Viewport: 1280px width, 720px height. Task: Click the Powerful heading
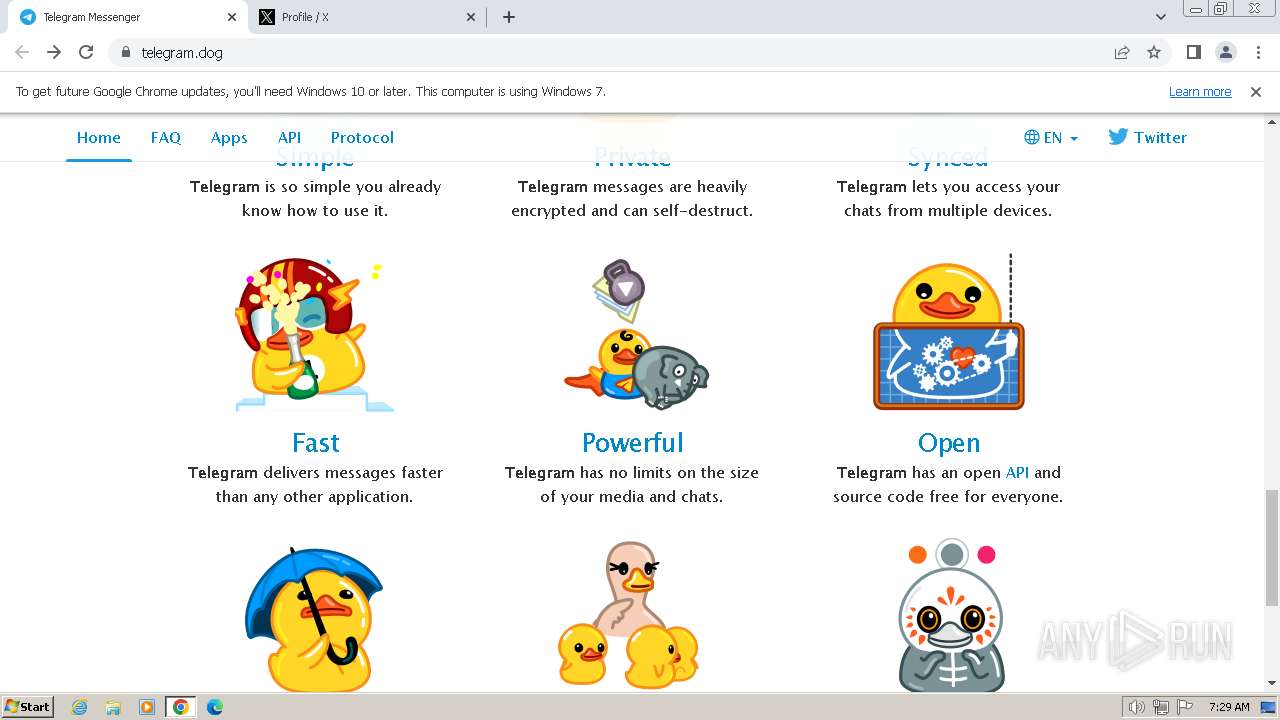(x=633, y=443)
